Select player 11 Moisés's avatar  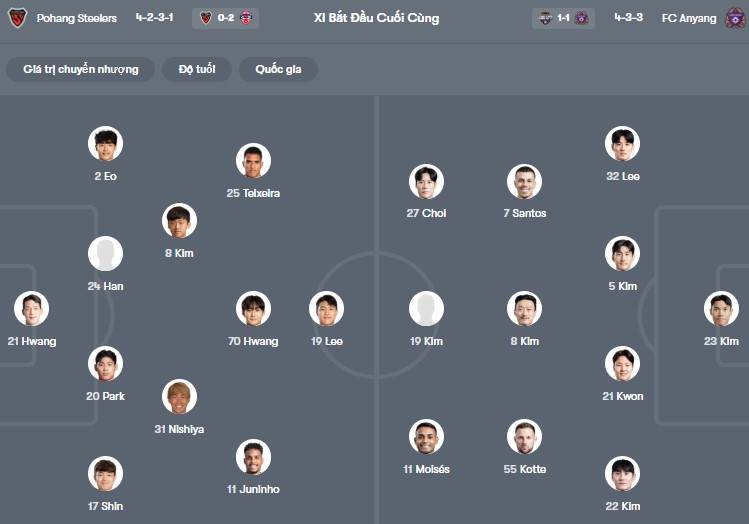point(426,437)
